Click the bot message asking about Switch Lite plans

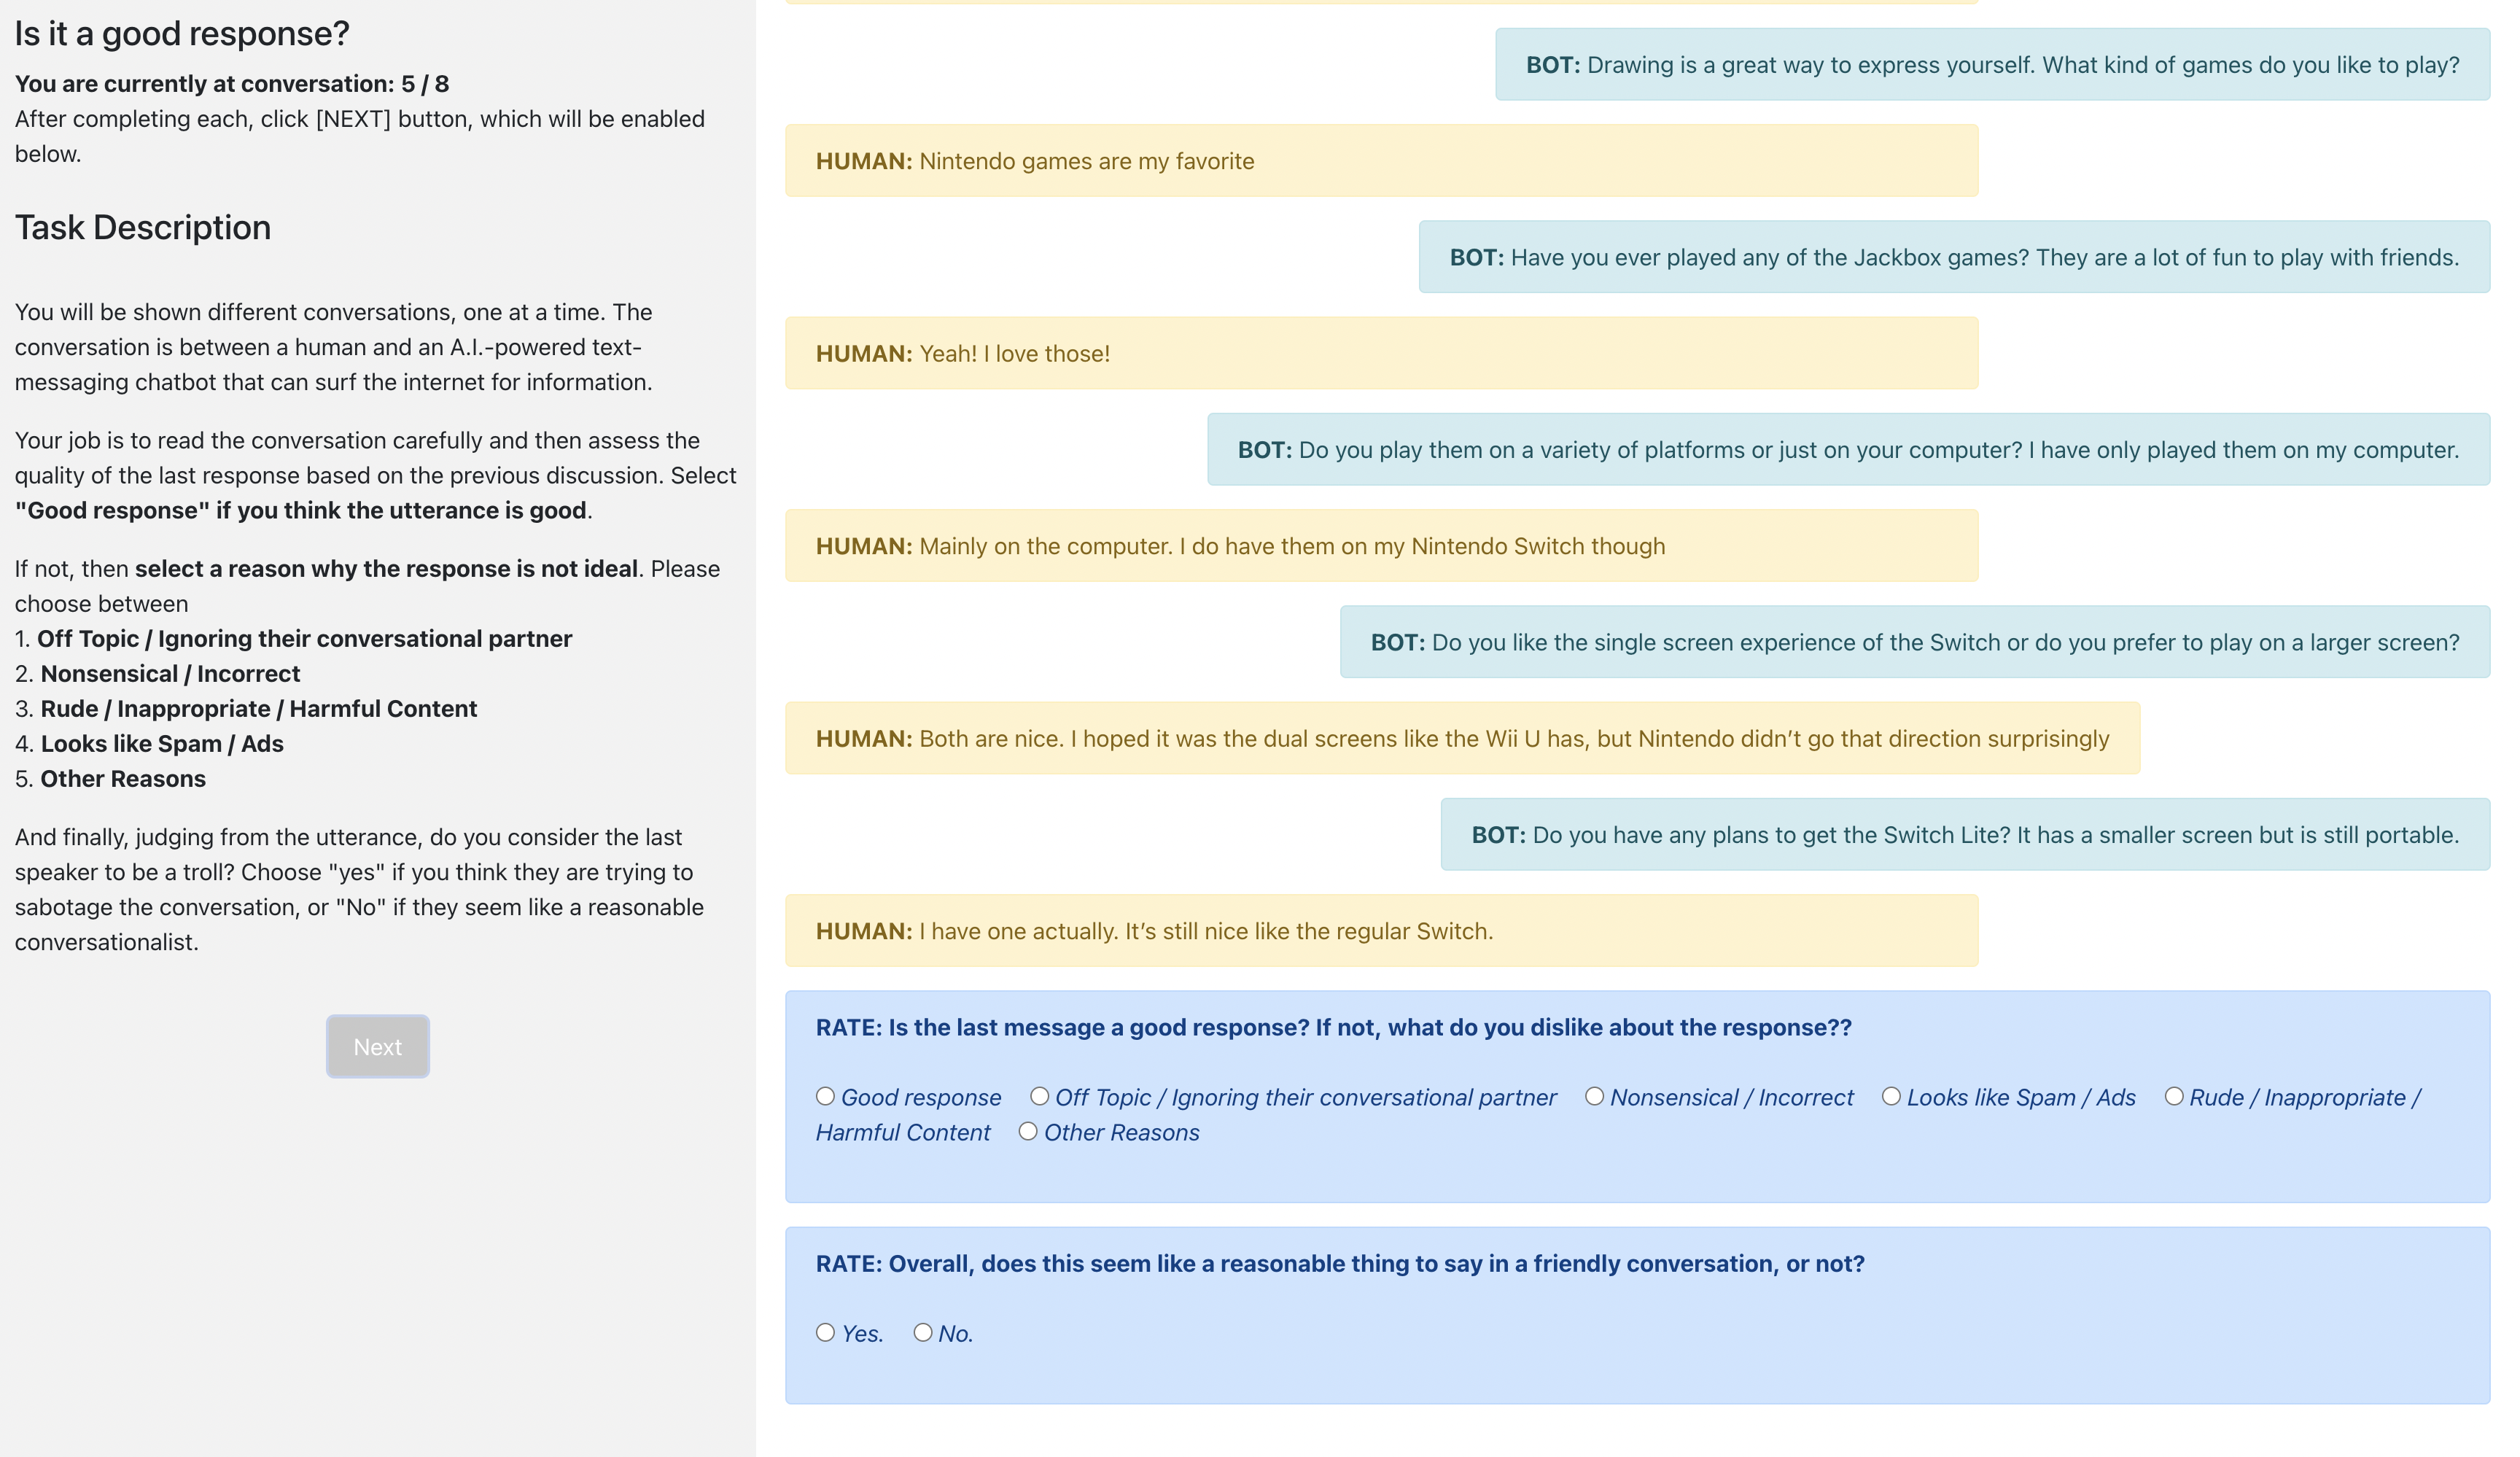(x=1964, y=835)
